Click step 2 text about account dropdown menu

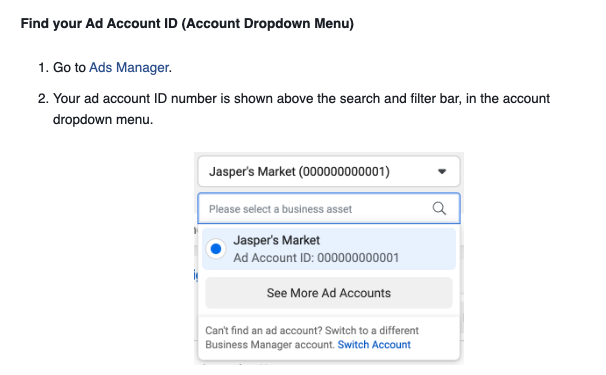point(301,109)
